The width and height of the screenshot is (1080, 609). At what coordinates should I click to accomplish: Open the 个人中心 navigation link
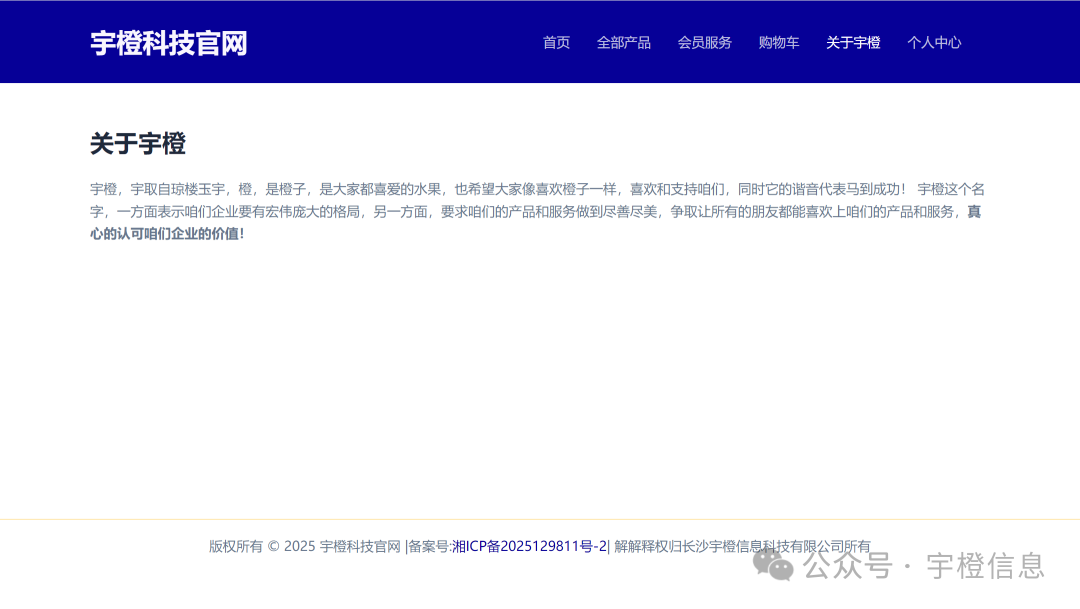[x=934, y=42]
